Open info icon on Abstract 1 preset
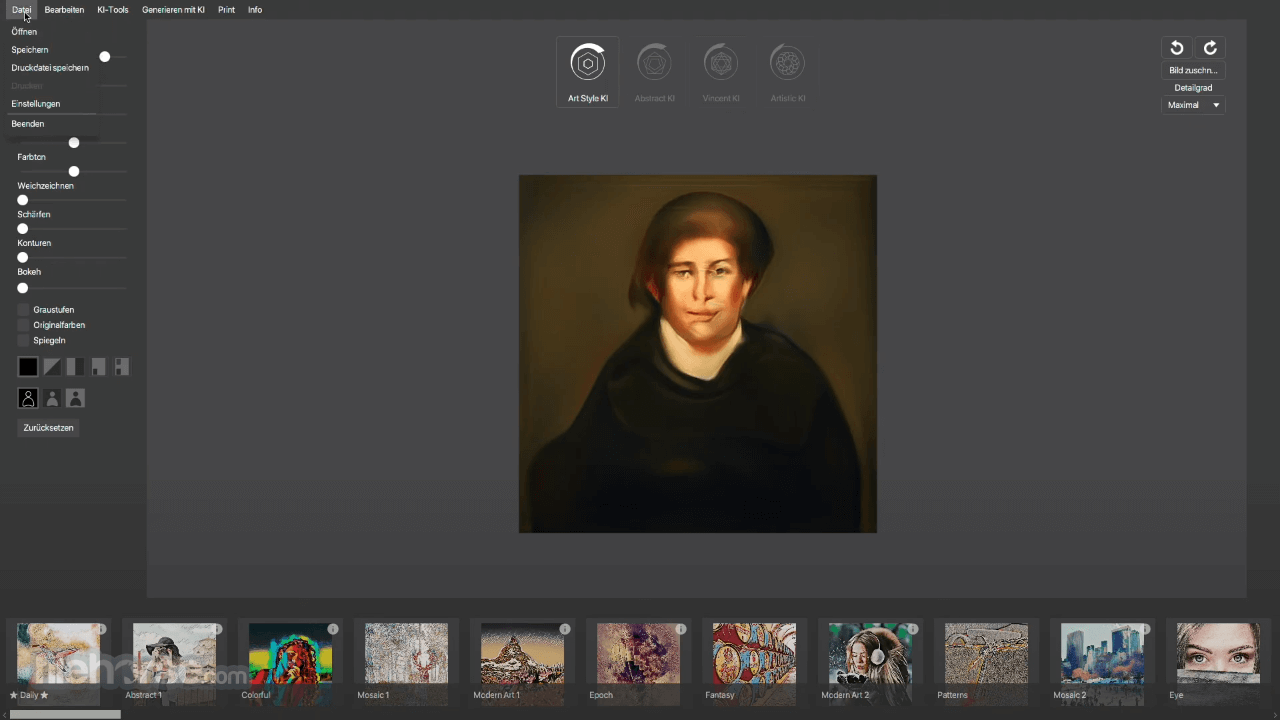 [x=217, y=629]
